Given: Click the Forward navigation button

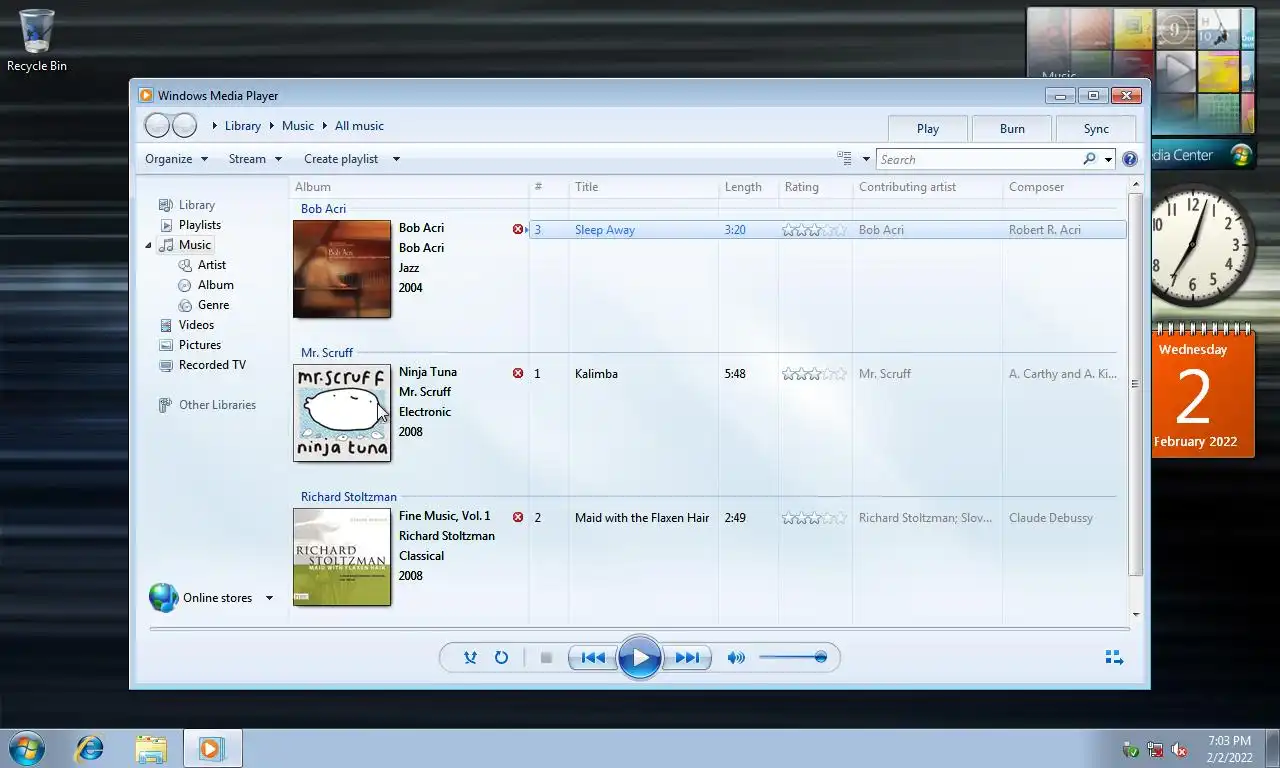Looking at the screenshot, I should coord(184,125).
